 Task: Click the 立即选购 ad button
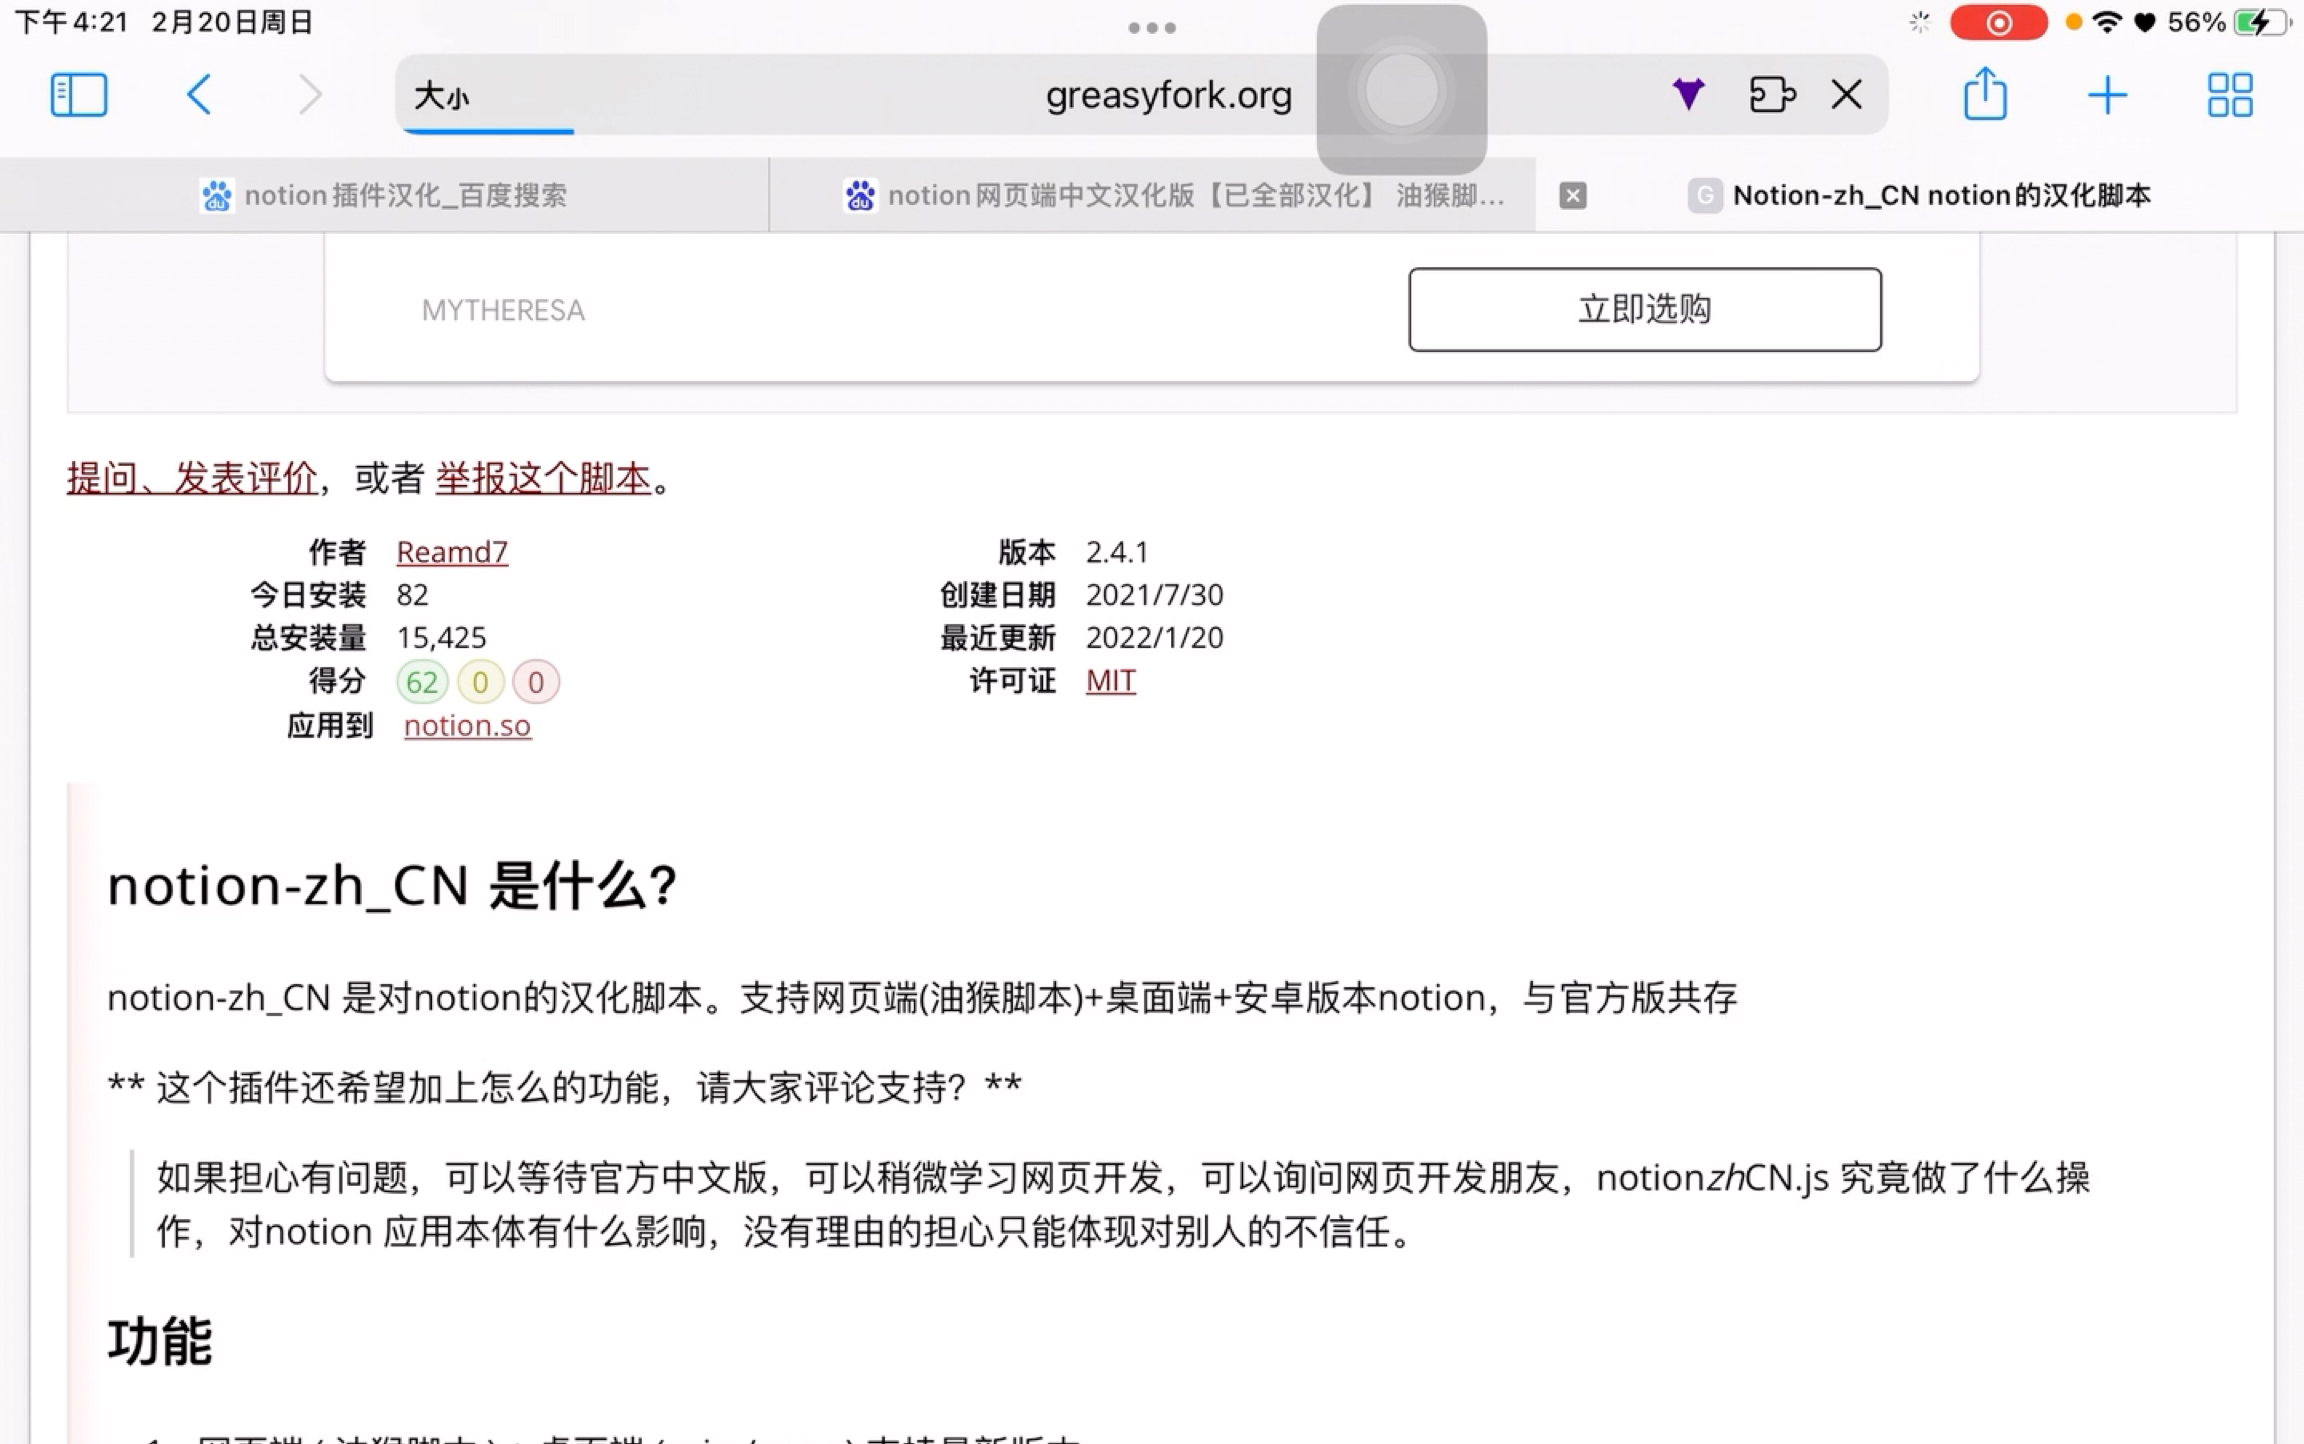[1644, 309]
